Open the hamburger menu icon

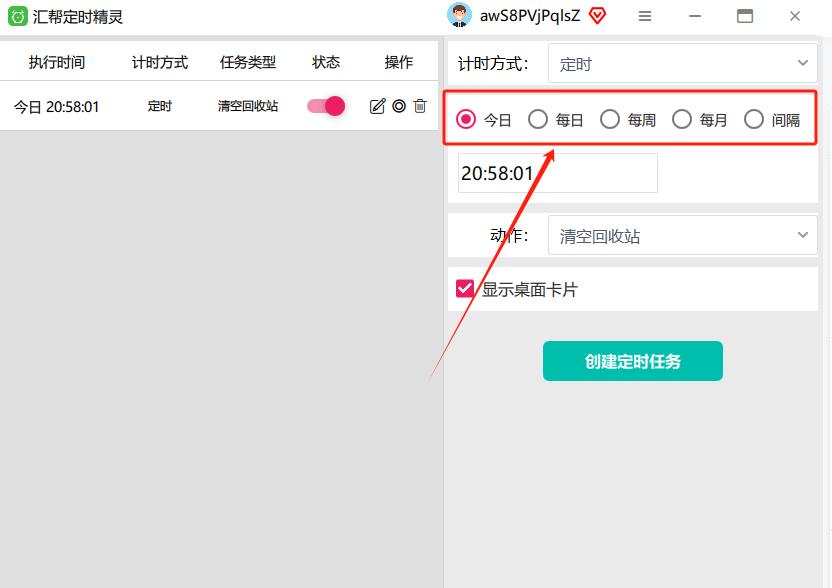pyautogui.click(x=647, y=16)
